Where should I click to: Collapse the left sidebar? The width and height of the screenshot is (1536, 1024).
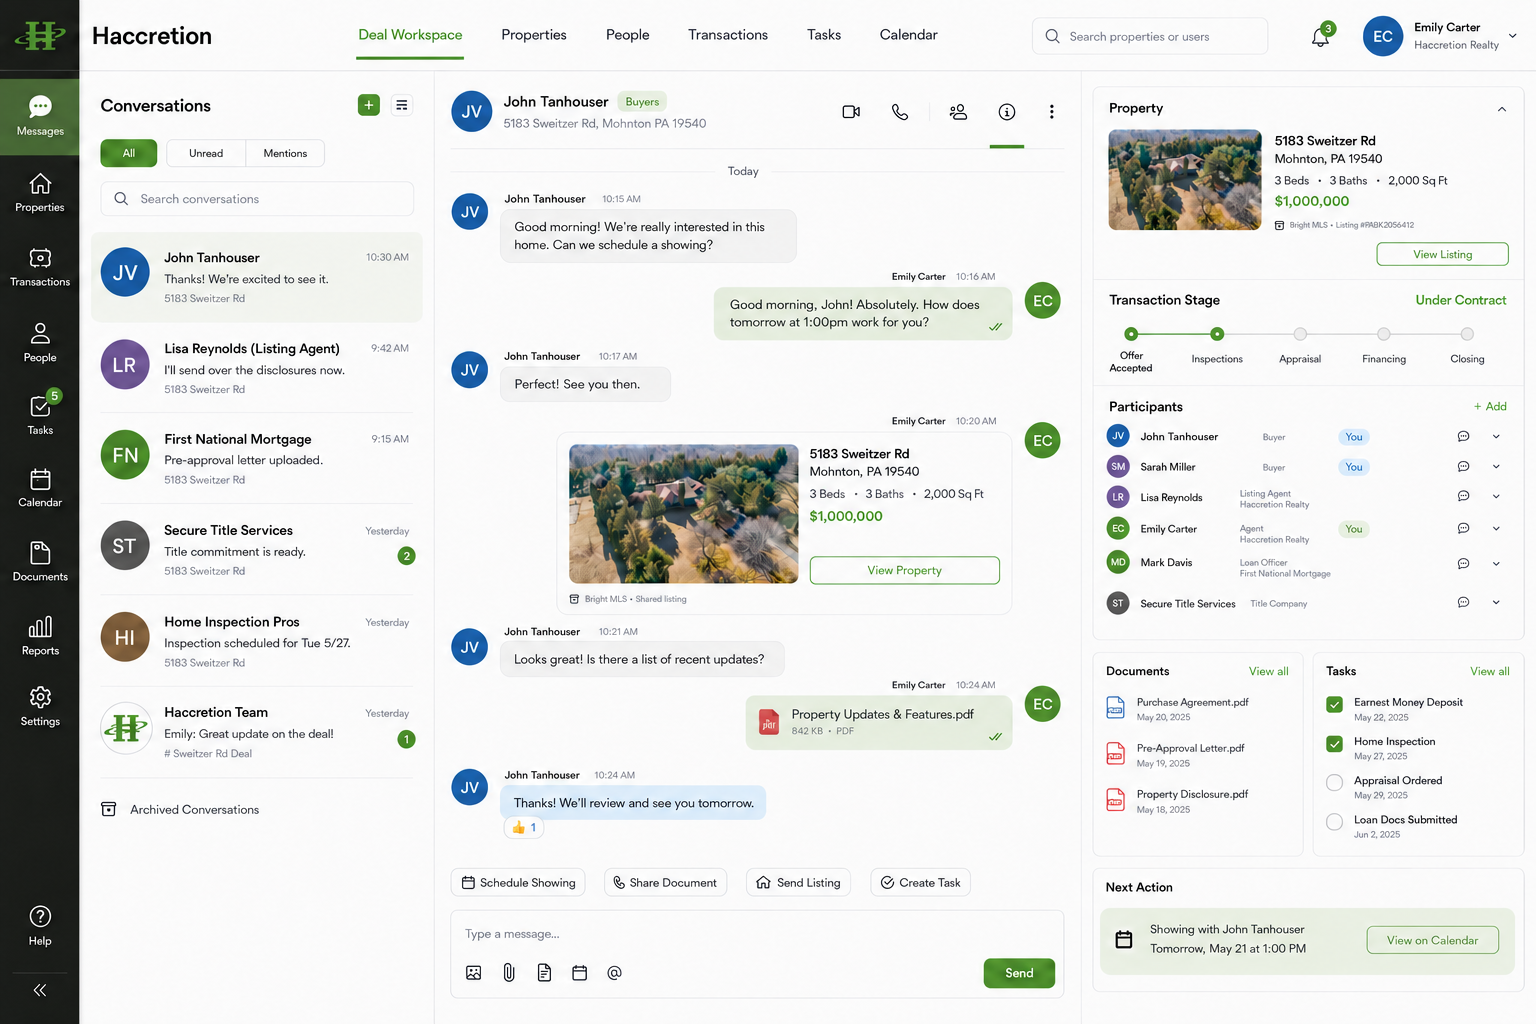coord(40,990)
